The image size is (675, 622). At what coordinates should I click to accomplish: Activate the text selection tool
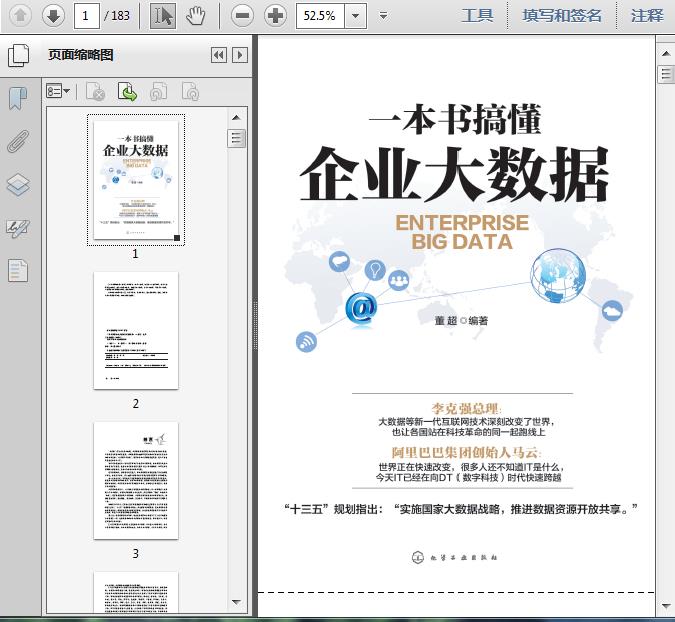[164, 15]
